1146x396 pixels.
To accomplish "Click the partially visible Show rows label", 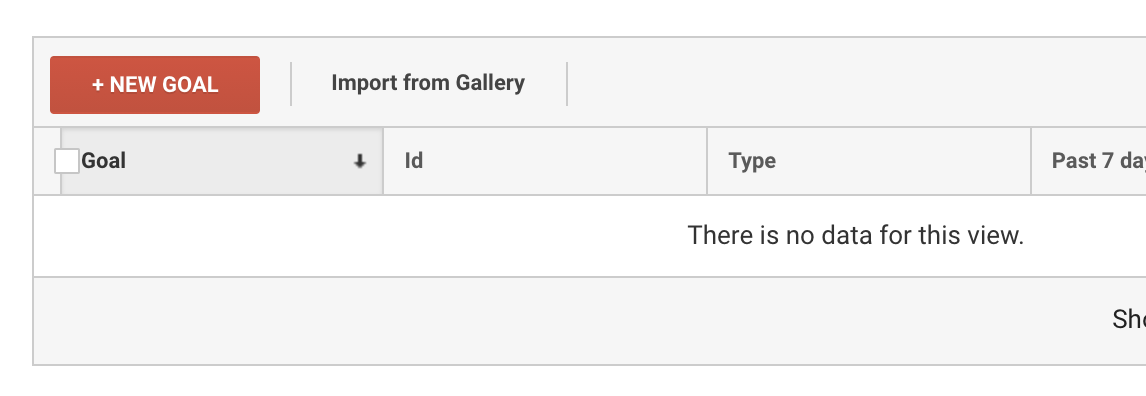I will [x=1129, y=319].
